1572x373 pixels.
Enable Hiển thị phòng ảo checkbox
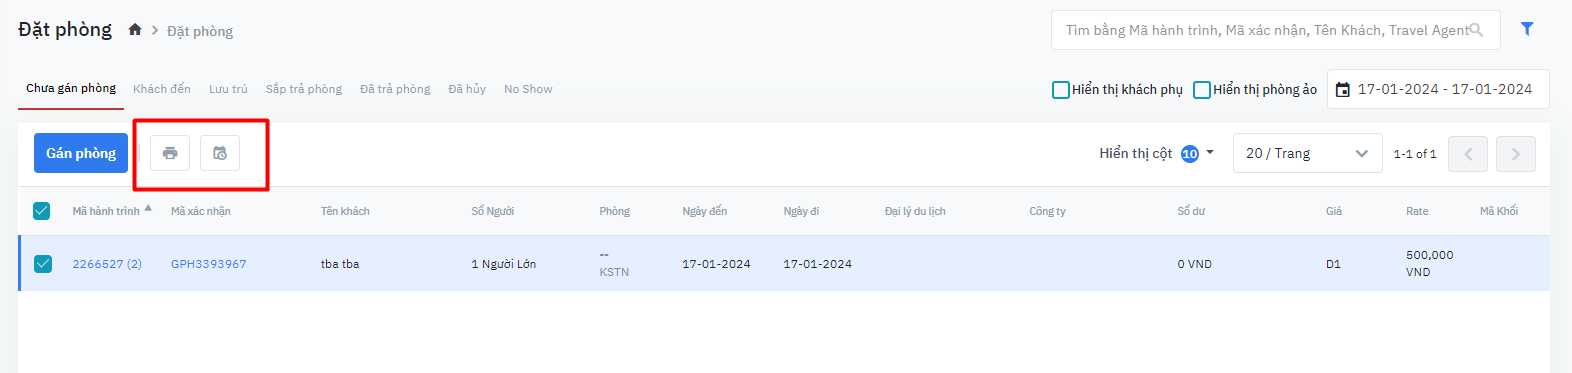tap(1202, 90)
